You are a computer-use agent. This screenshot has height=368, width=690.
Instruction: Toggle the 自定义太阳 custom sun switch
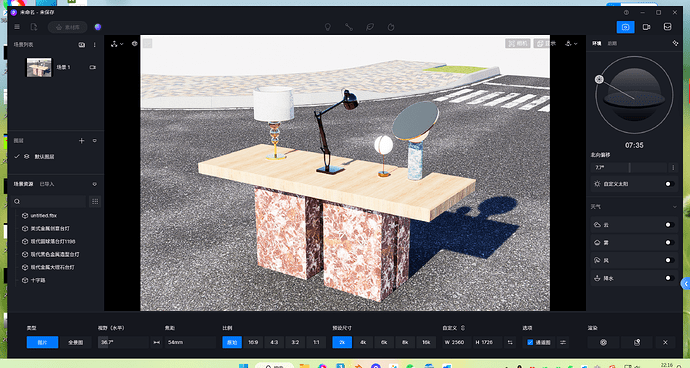[x=669, y=184]
